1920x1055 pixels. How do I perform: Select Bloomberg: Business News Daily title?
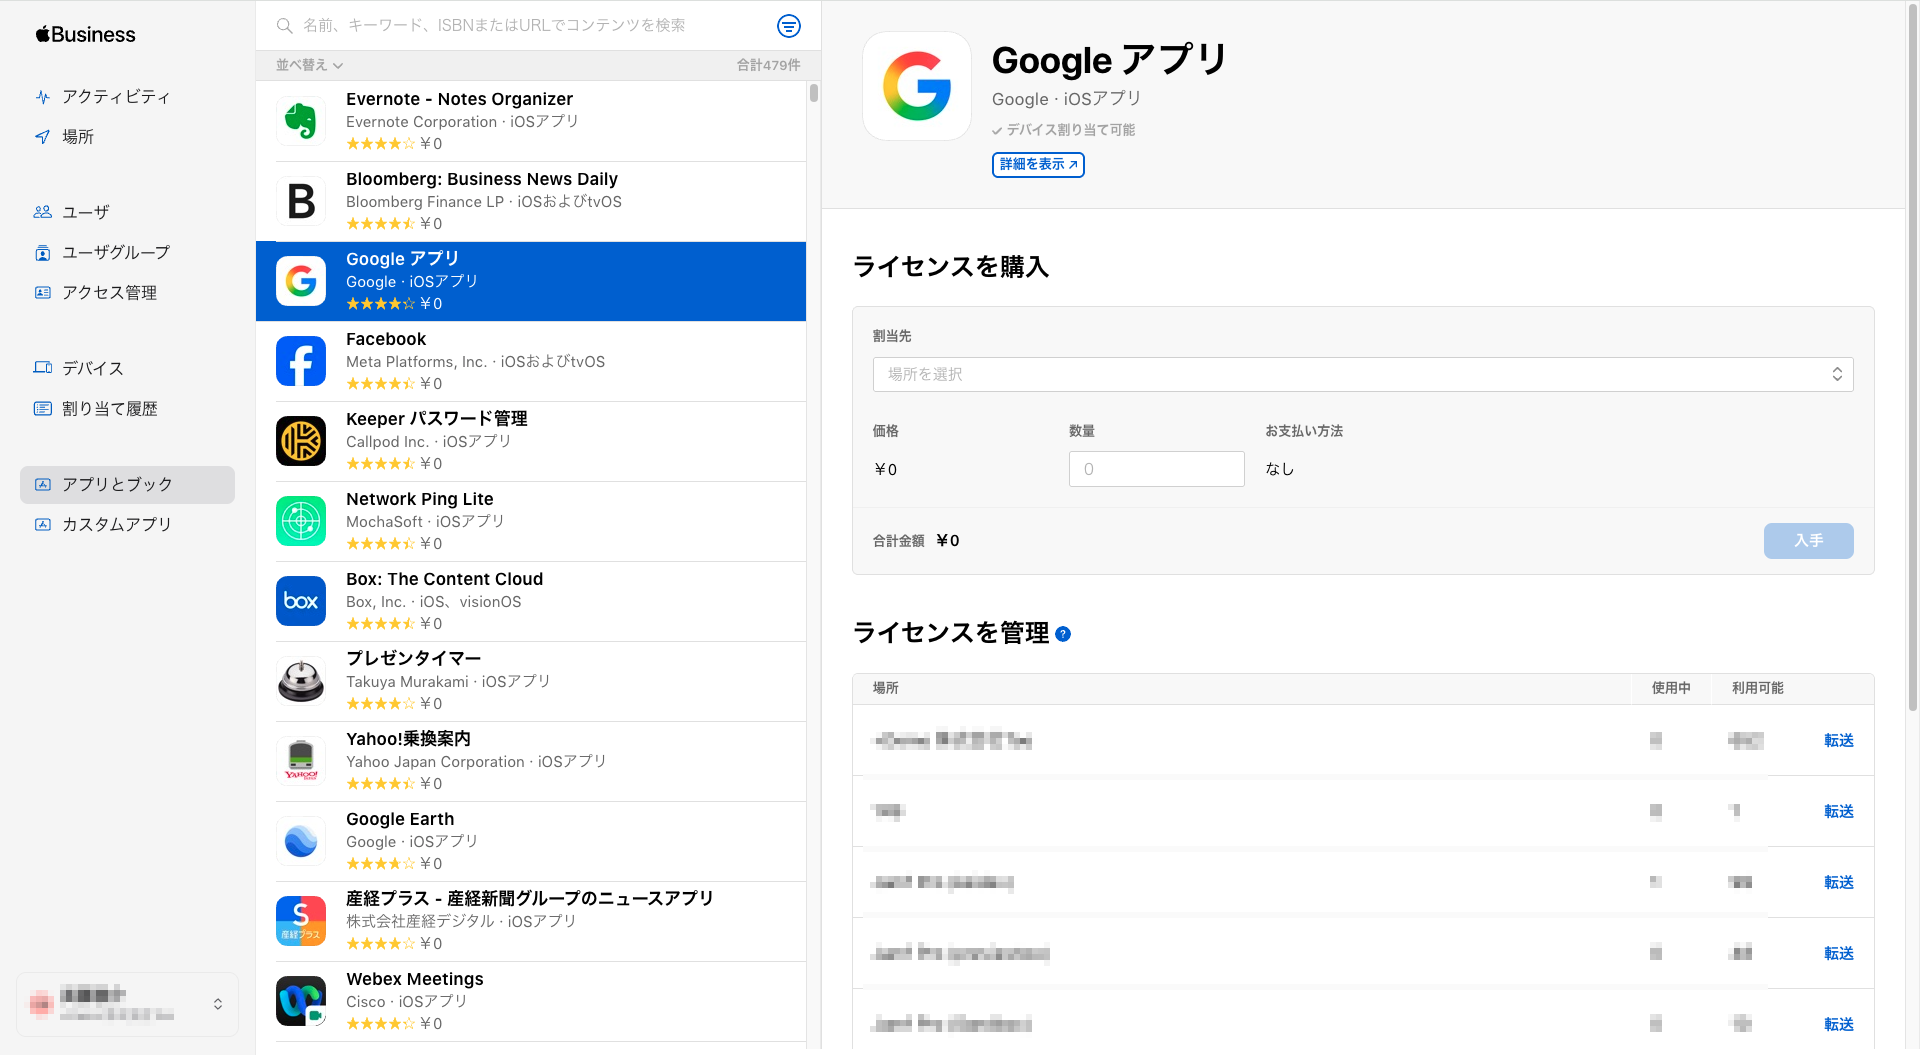point(482,179)
